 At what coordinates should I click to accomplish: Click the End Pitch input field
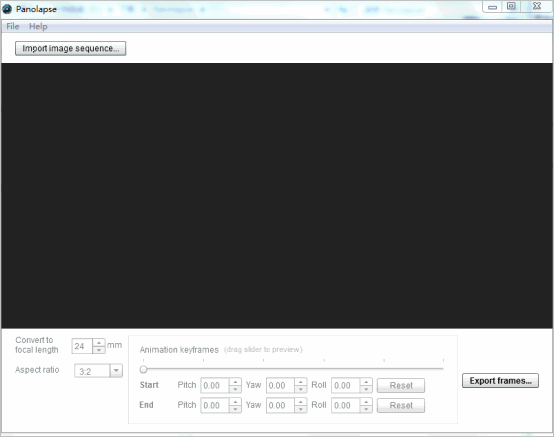click(x=215, y=405)
